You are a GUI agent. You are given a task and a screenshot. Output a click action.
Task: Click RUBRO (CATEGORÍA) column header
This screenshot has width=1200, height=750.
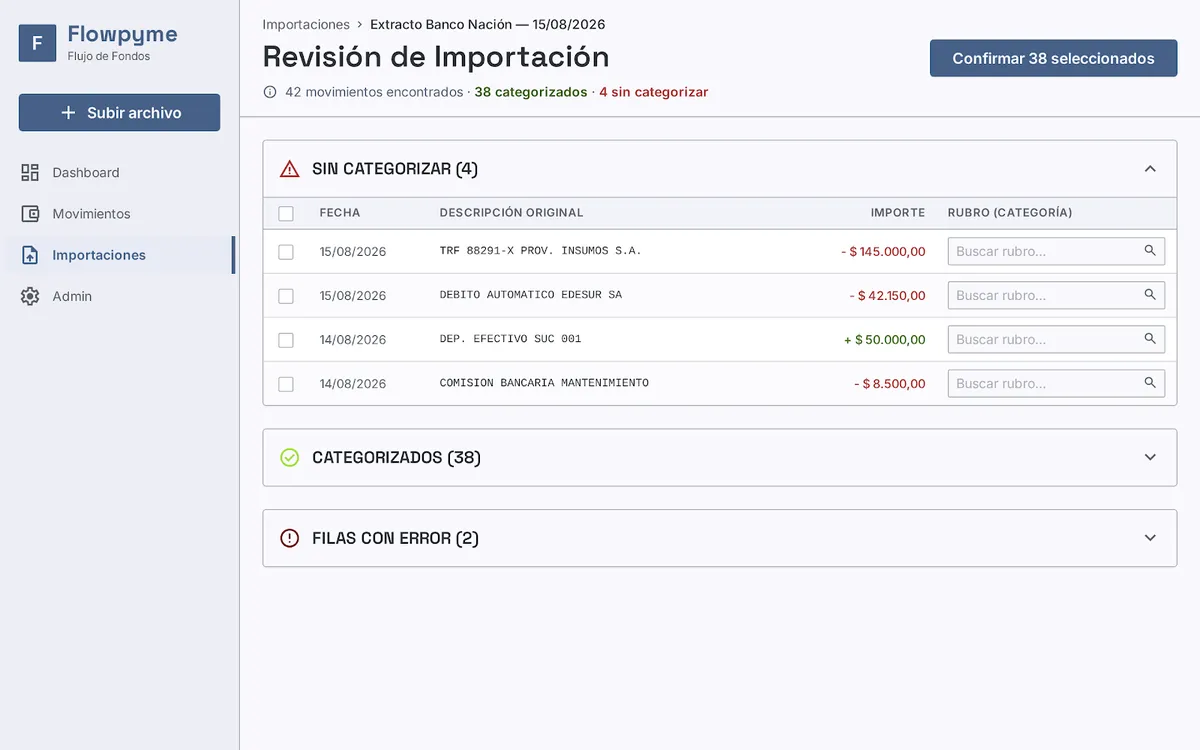[1010, 213]
